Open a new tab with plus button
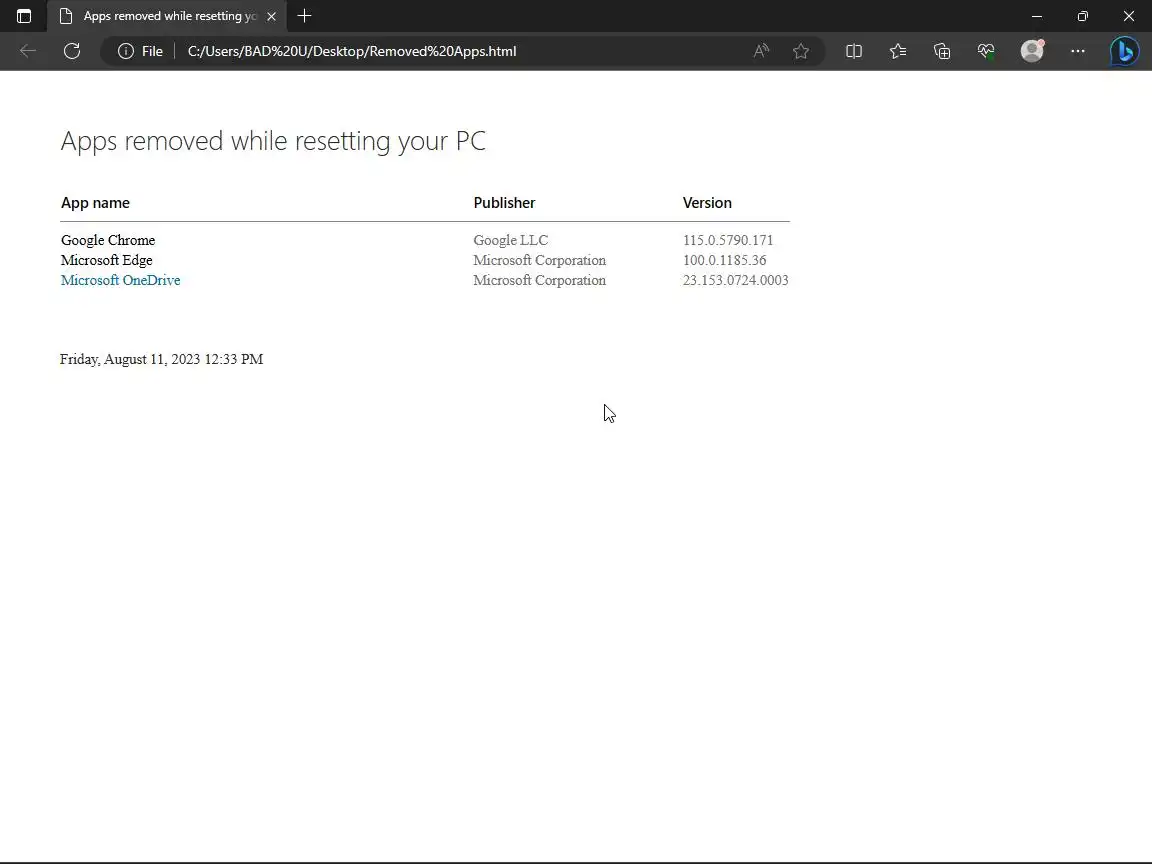The width and height of the screenshot is (1152, 864). pyautogui.click(x=304, y=16)
